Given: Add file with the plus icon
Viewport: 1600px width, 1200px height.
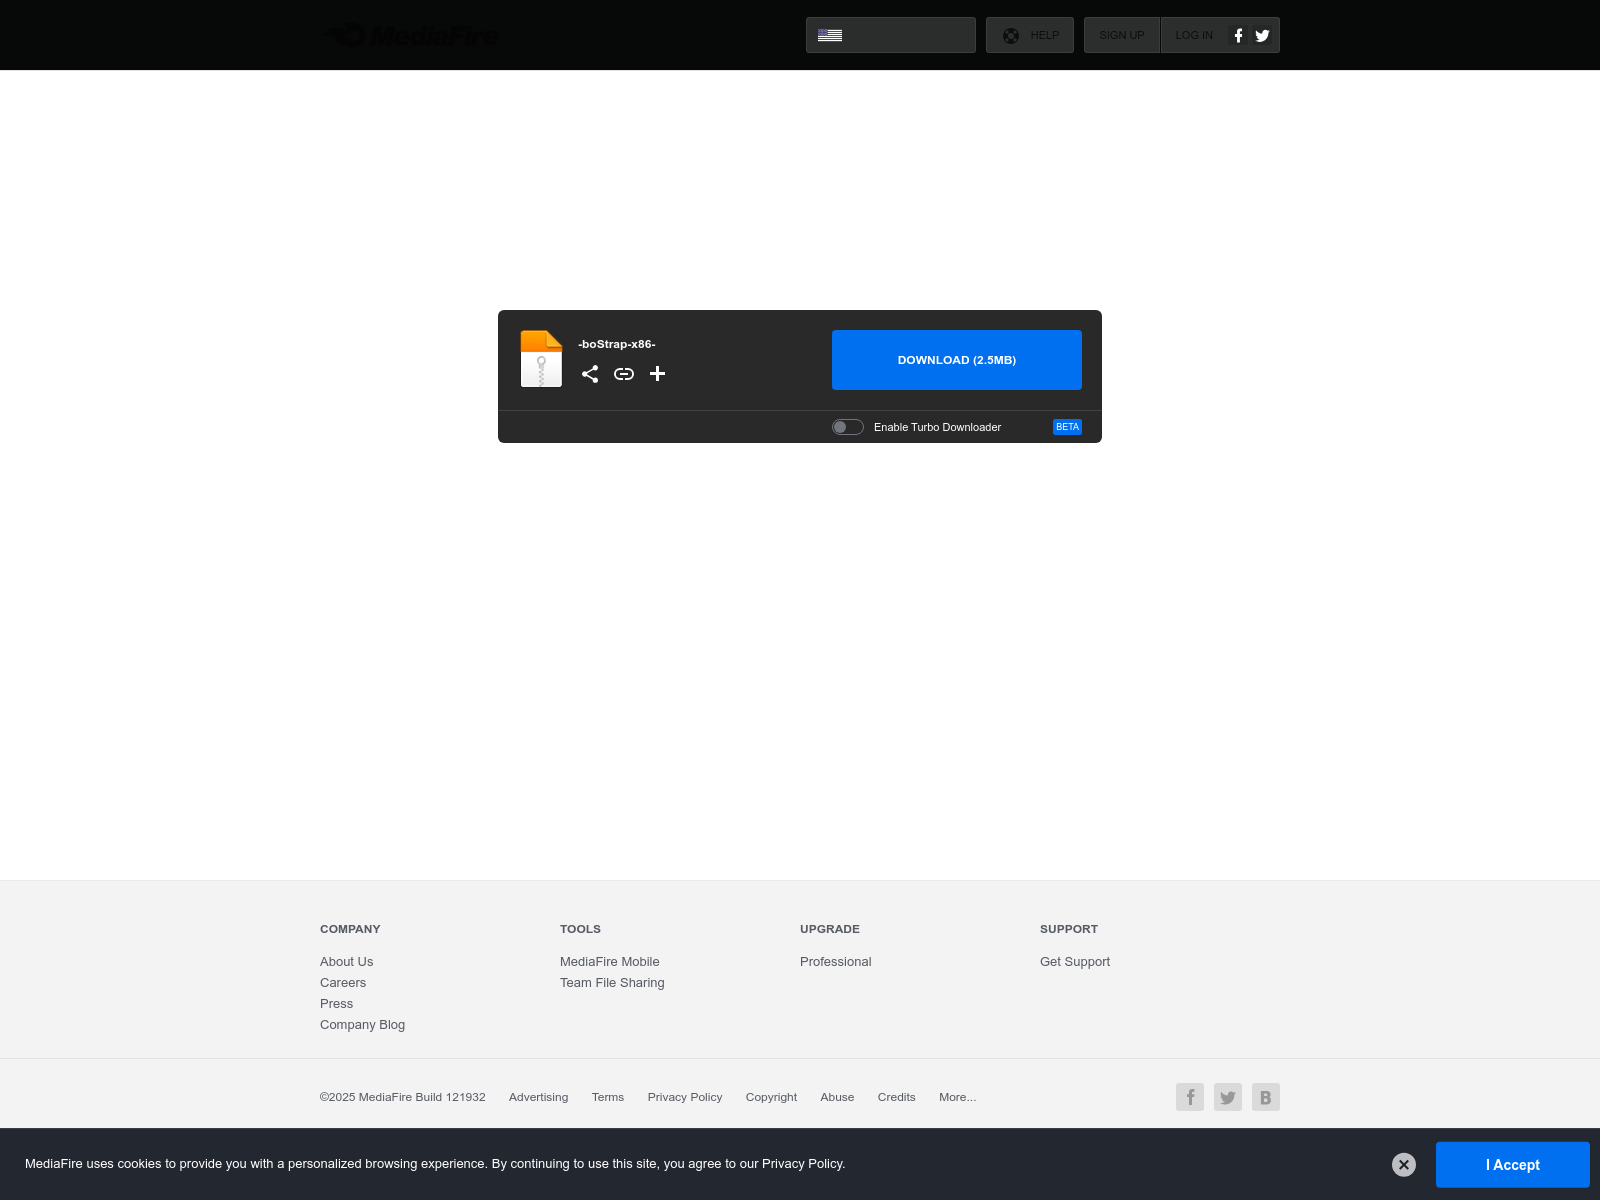Looking at the screenshot, I should point(657,374).
